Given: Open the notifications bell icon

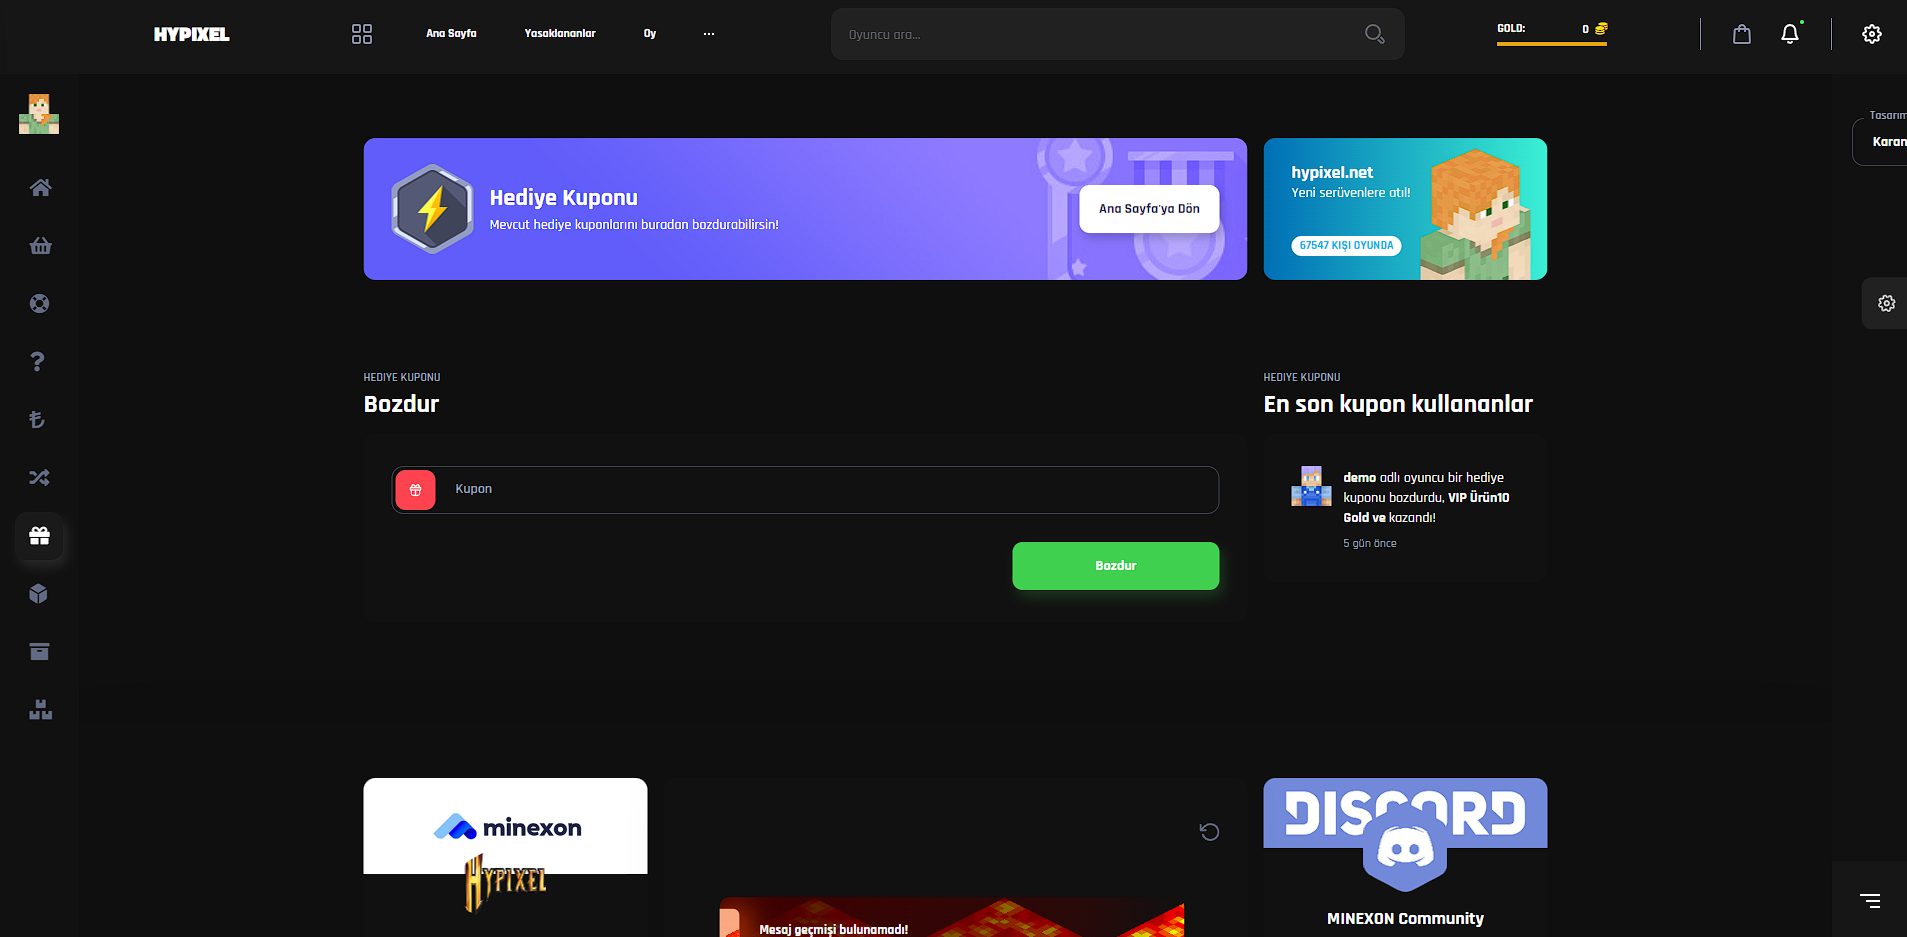Looking at the screenshot, I should 1790,34.
